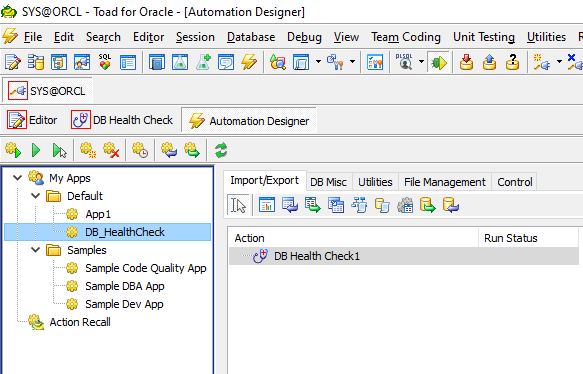Refresh the Automation Designer with green arrows
The width and height of the screenshot is (583, 374).
click(x=221, y=151)
